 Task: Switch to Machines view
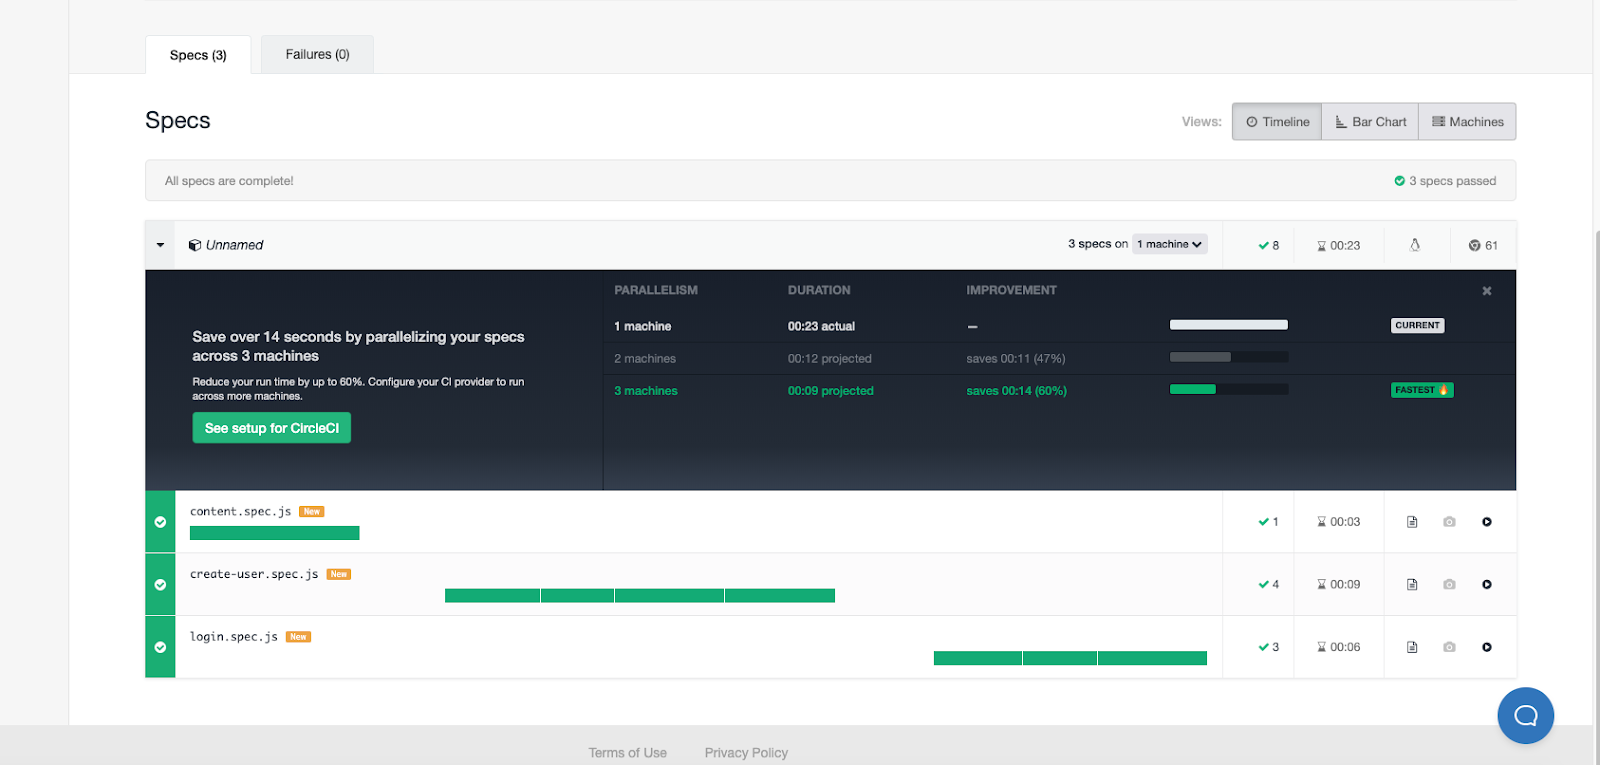point(1467,122)
